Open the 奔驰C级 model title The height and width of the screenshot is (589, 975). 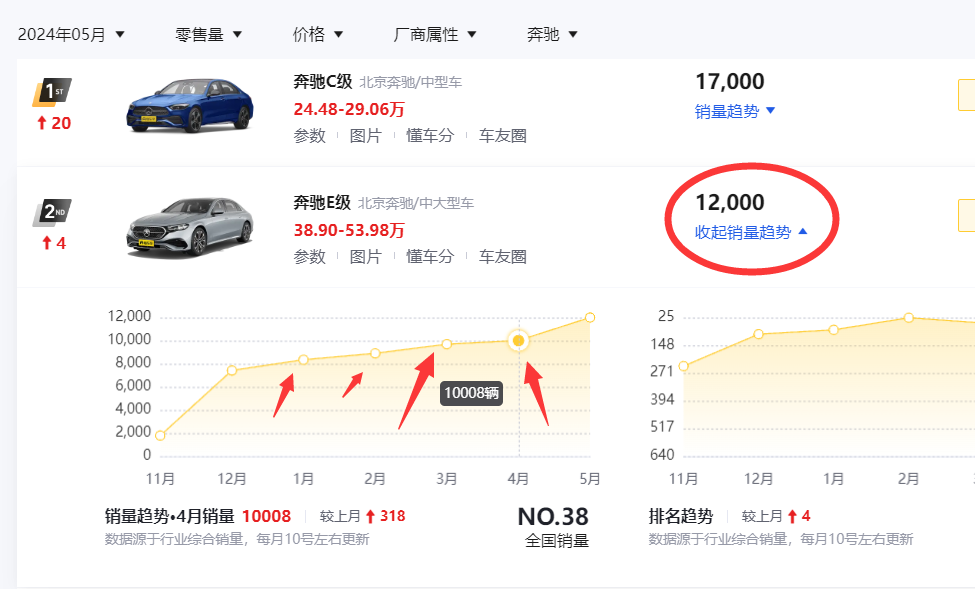point(323,81)
